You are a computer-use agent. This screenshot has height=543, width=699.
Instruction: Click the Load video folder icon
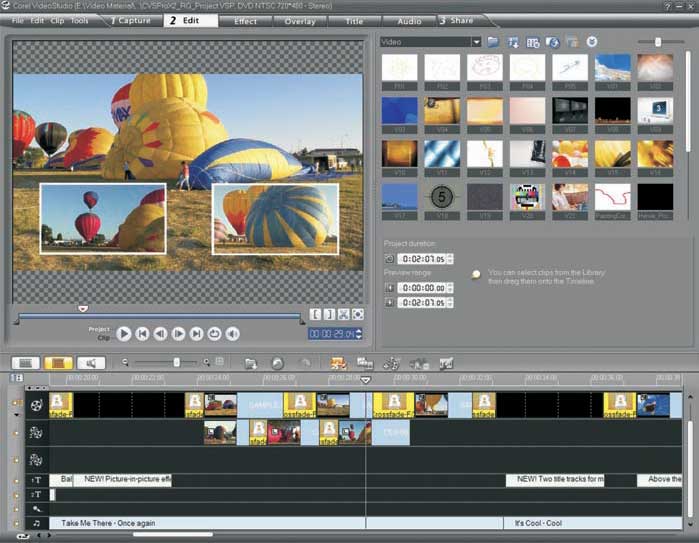point(494,42)
